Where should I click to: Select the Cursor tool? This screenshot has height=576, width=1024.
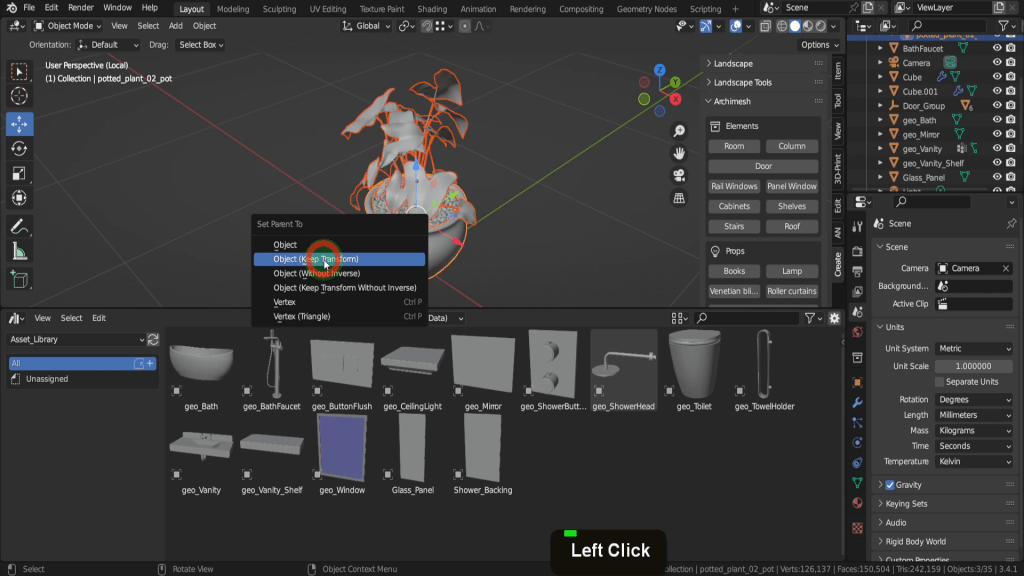click(19, 96)
